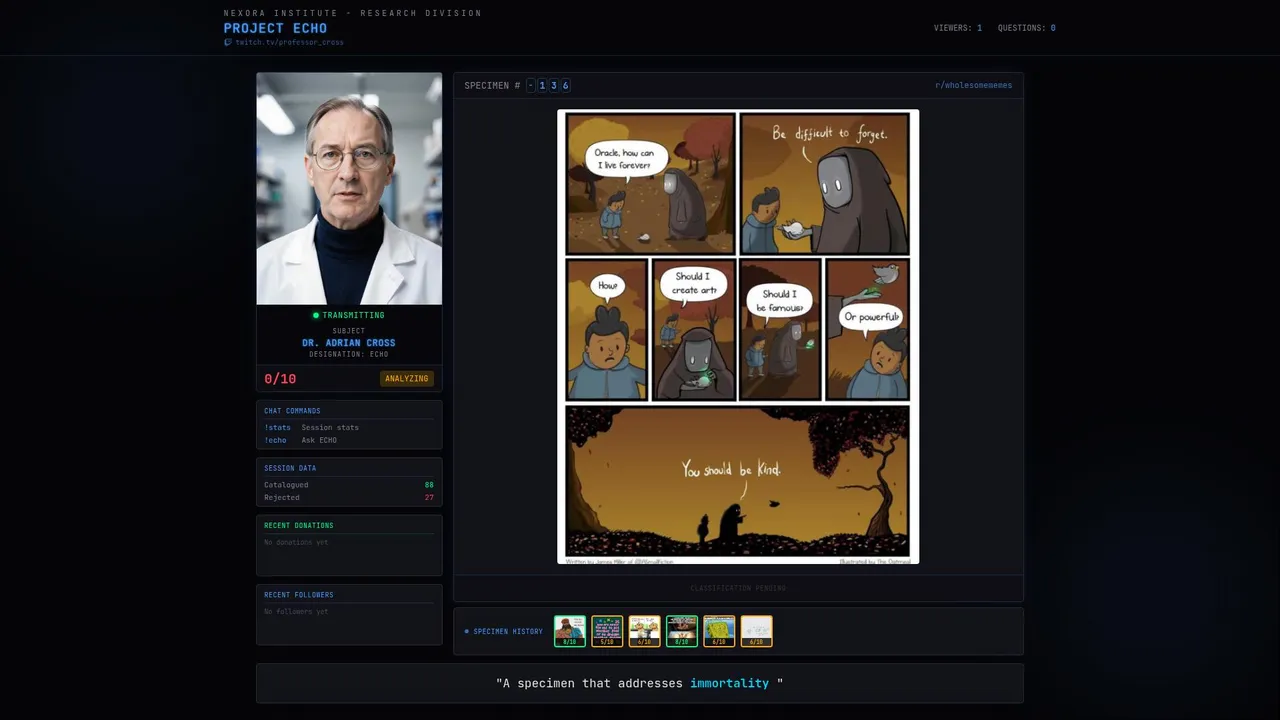Click the Rejected count 27
The height and width of the screenshot is (720, 1280).
click(429, 497)
